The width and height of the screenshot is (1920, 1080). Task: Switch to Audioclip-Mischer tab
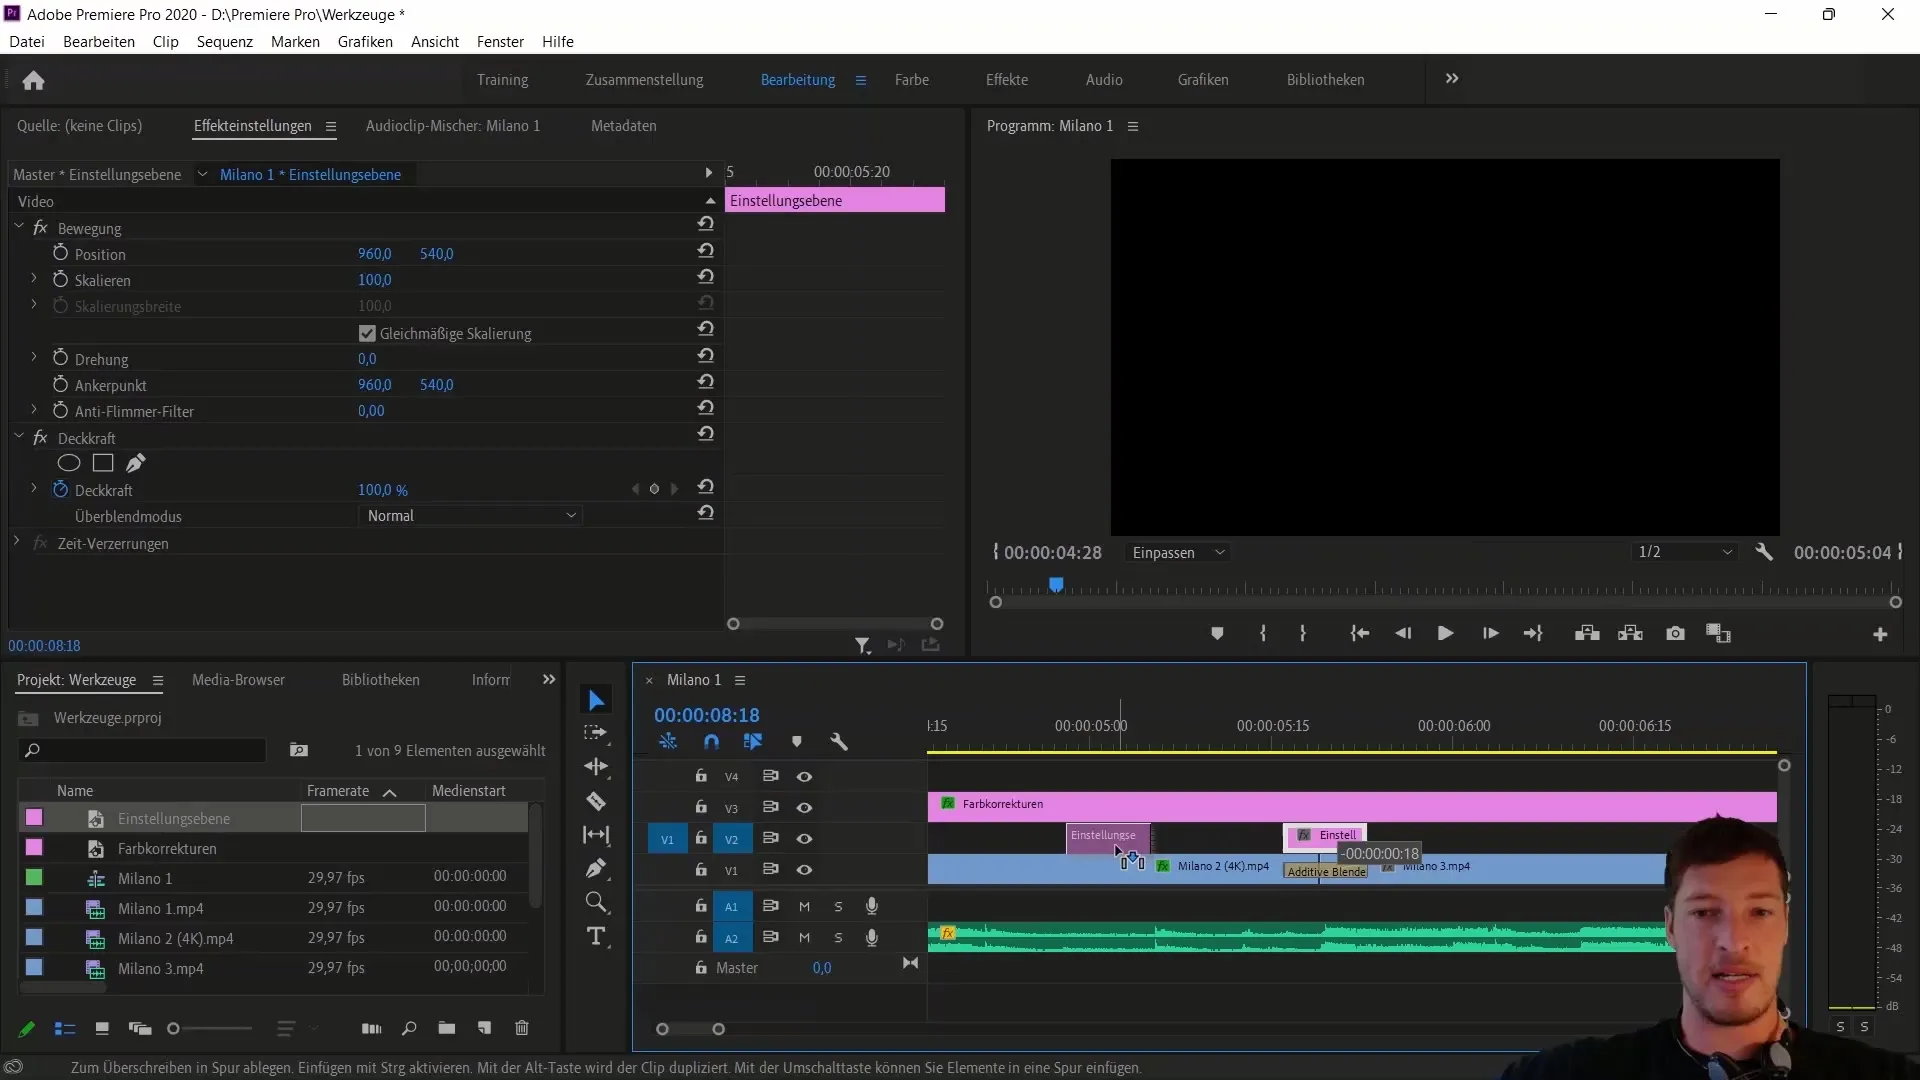coord(453,126)
